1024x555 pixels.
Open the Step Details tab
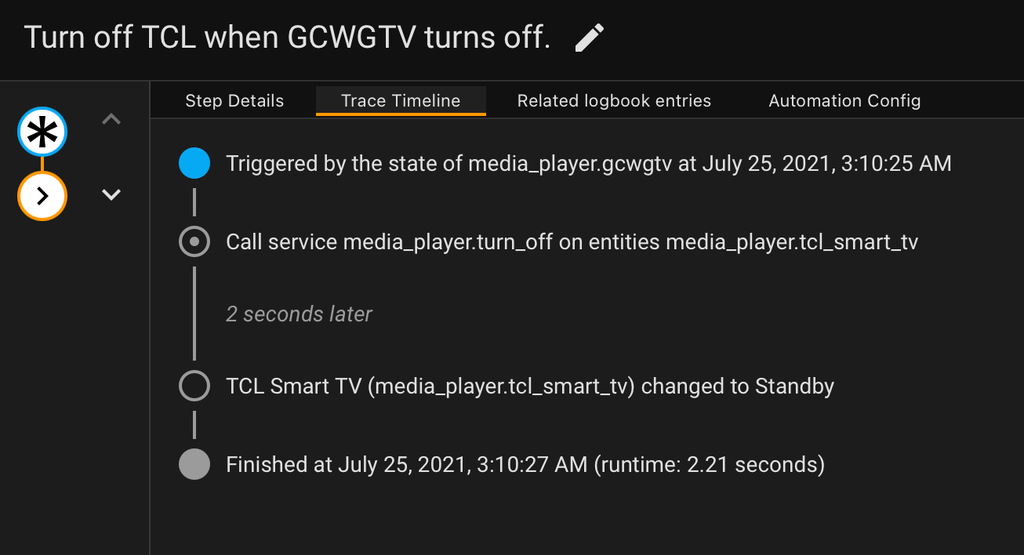(x=234, y=101)
